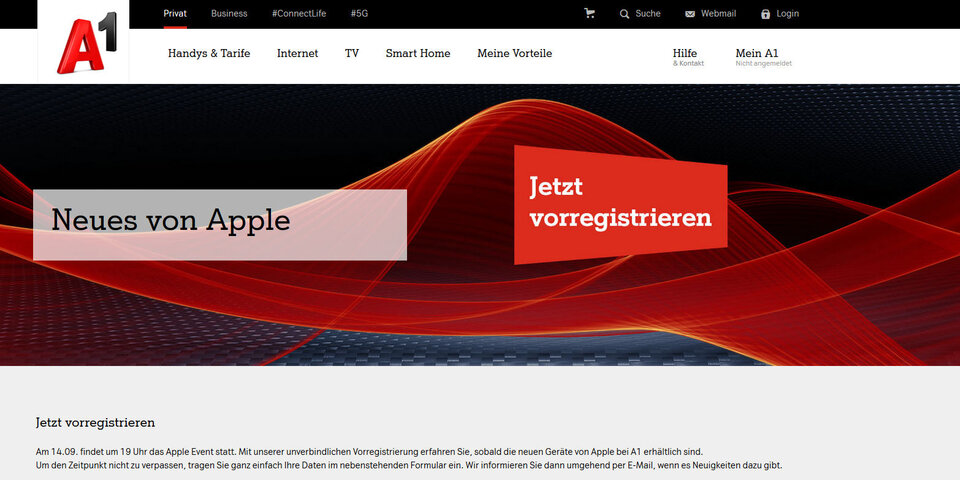Image resolution: width=960 pixels, height=480 pixels.
Task: Select the Privat tab
Action: [x=175, y=13]
